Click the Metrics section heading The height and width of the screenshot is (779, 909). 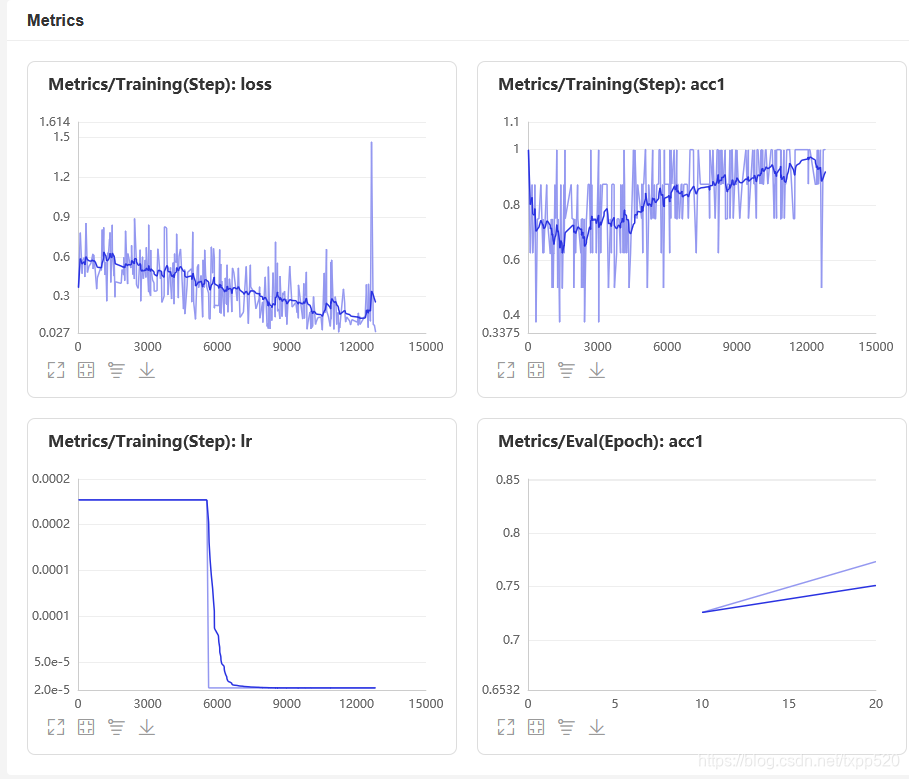tap(55, 20)
